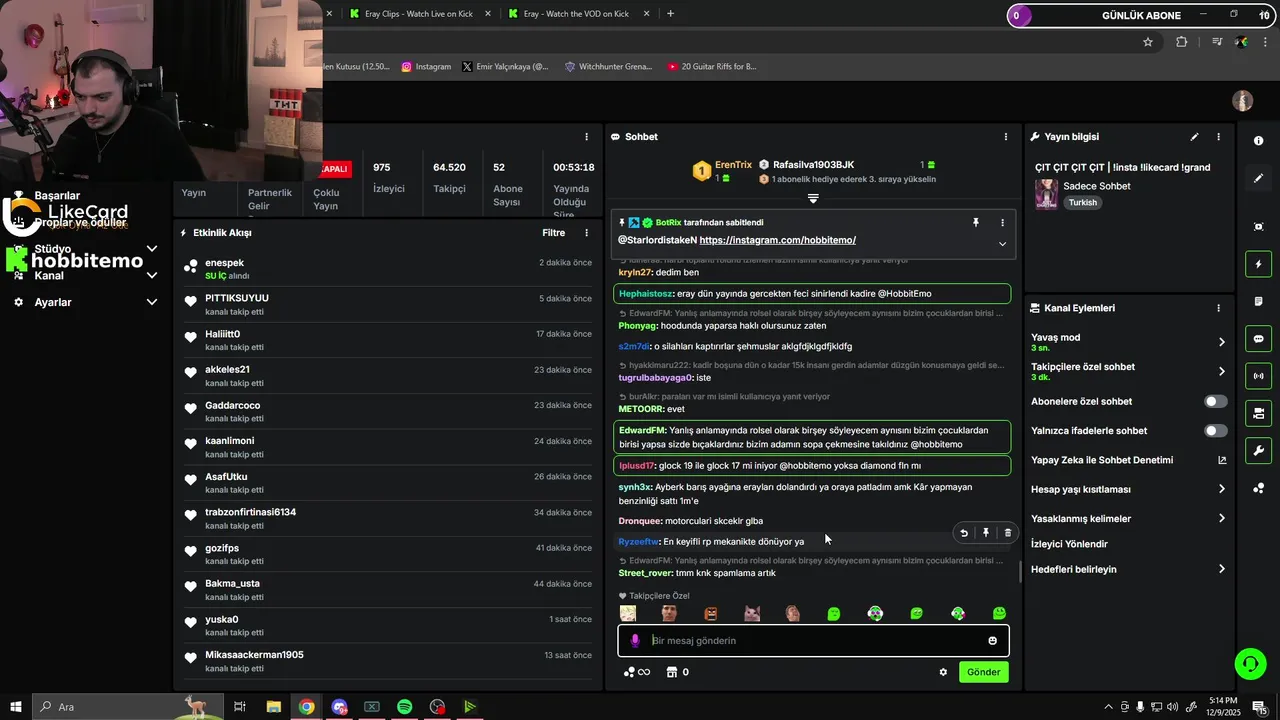Open Witchhunter Grena bookmark

pos(608,67)
